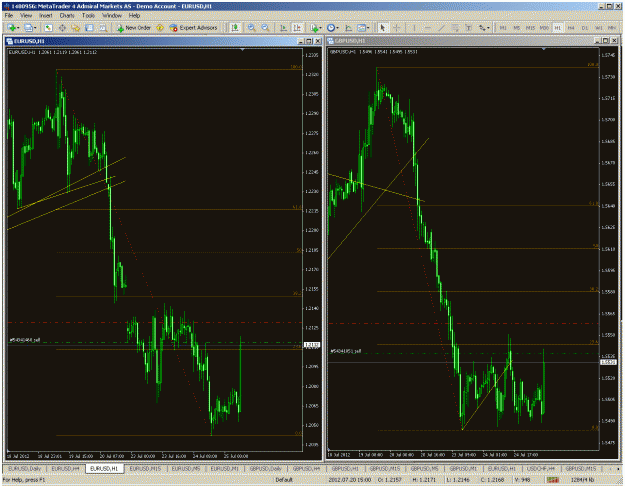The height and width of the screenshot is (486, 625).
Task: Show the Data Window icon
Action: (x=62, y=28)
